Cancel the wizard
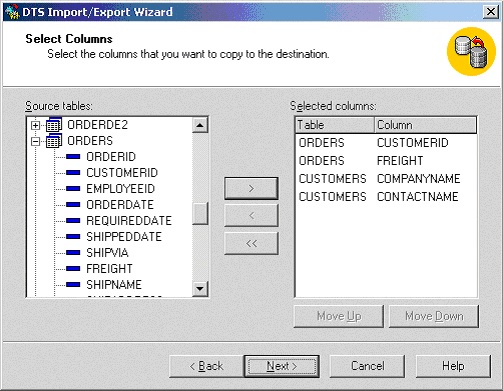Image resolution: width=503 pixels, height=391 pixels. coord(367,366)
